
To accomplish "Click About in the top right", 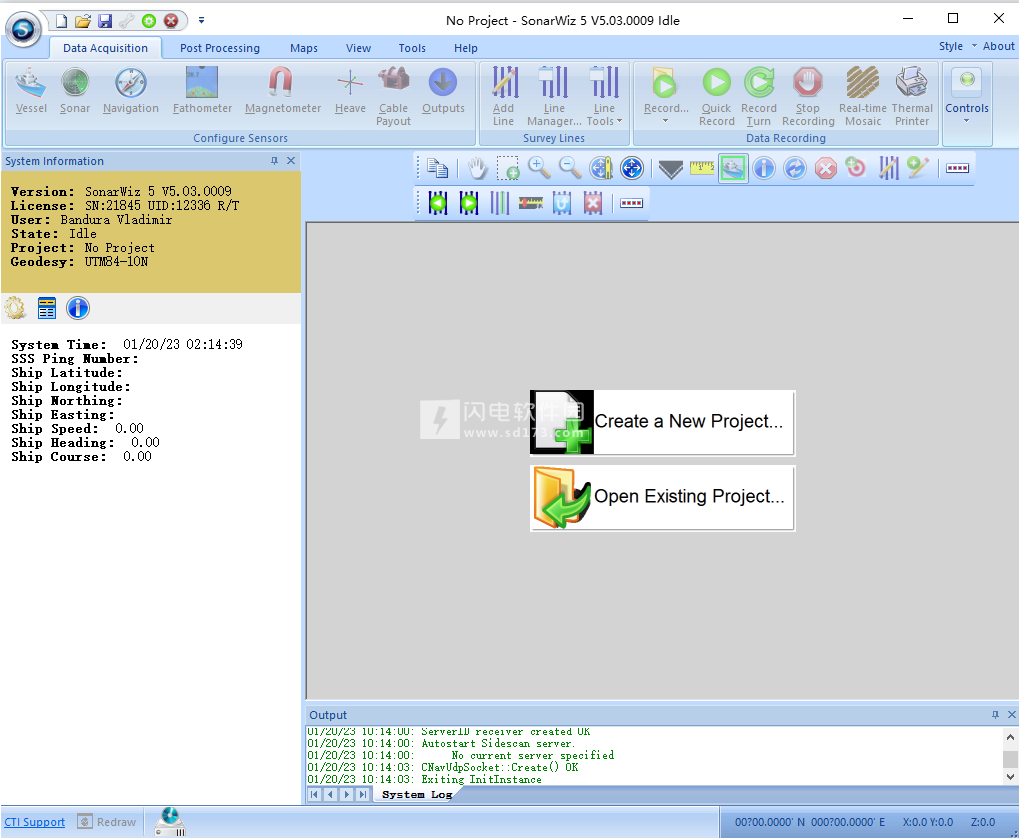I will 998,46.
